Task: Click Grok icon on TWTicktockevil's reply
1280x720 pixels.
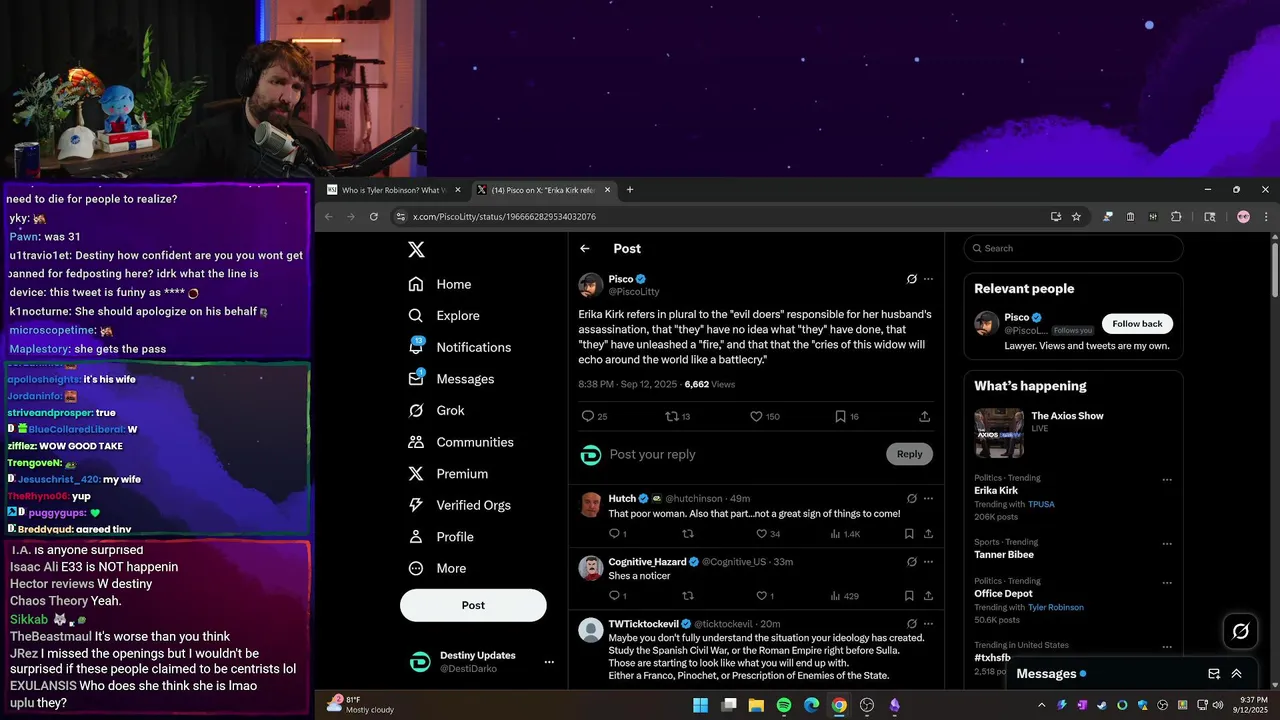Action: pyautogui.click(x=912, y=624)
